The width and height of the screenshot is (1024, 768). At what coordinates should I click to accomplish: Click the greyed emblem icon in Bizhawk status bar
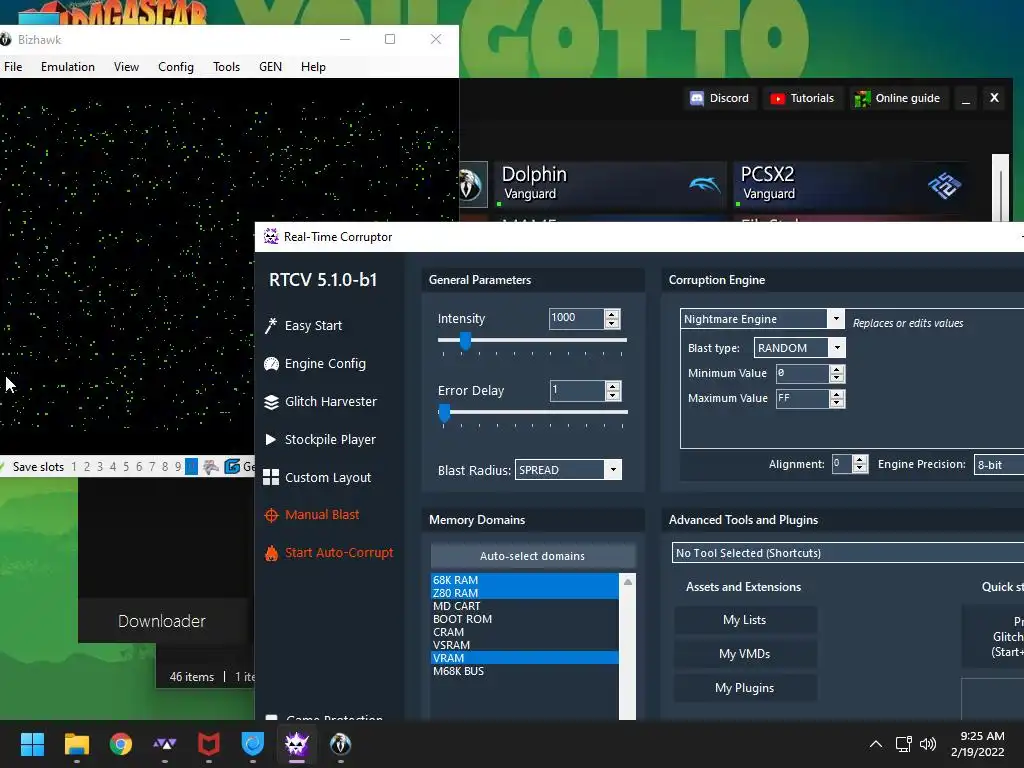(210, 466)
